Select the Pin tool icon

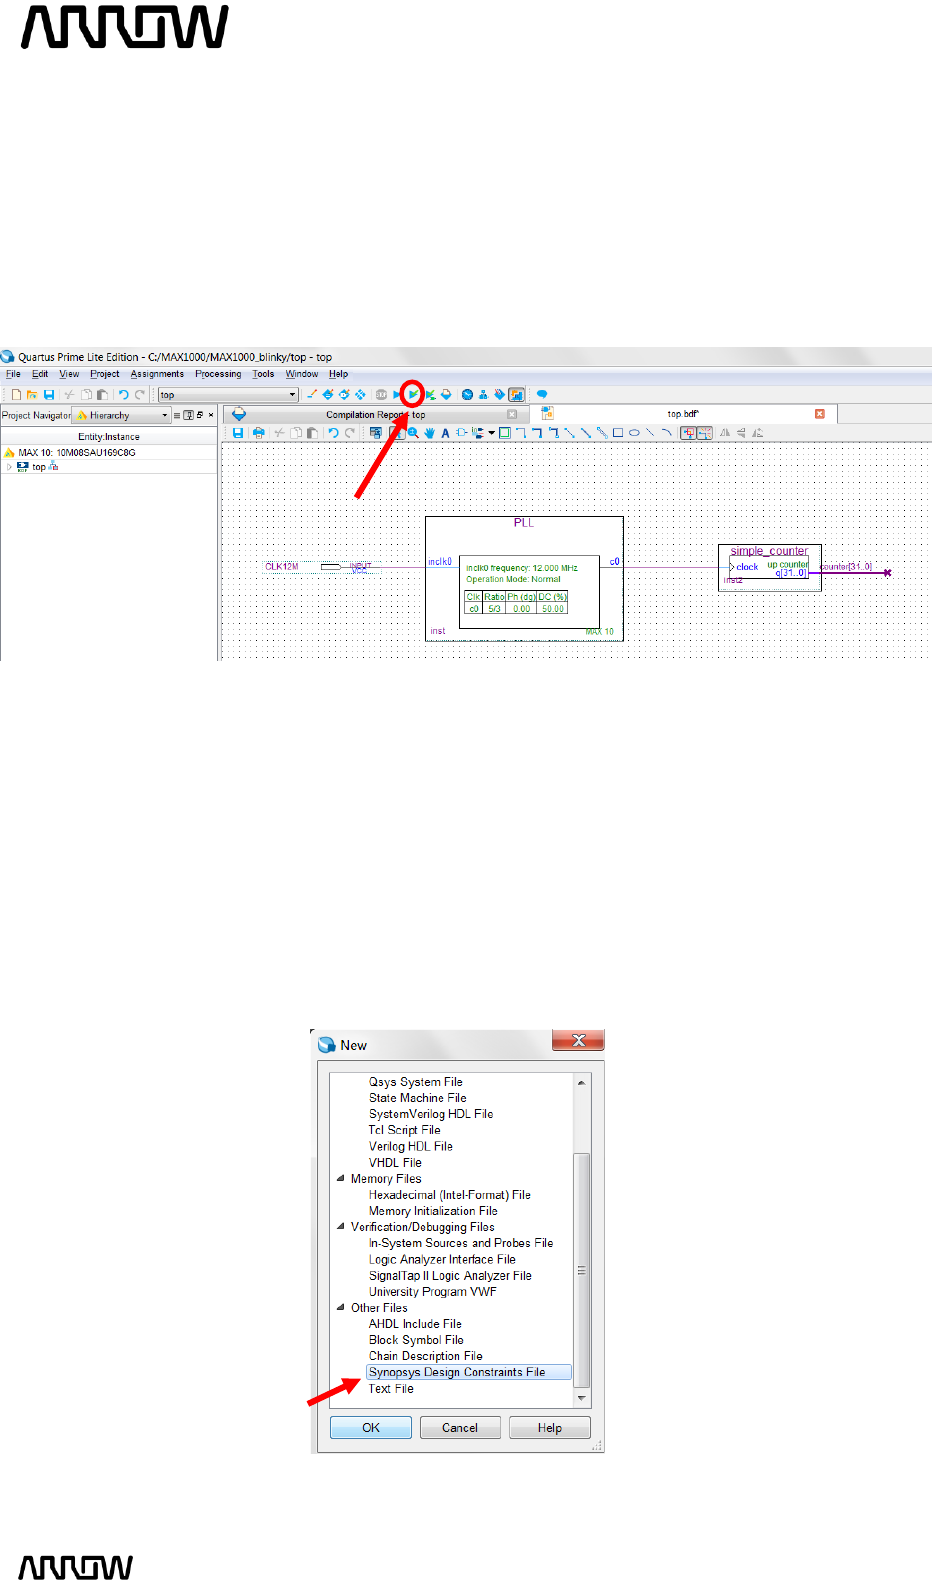[x=478, y=433]
